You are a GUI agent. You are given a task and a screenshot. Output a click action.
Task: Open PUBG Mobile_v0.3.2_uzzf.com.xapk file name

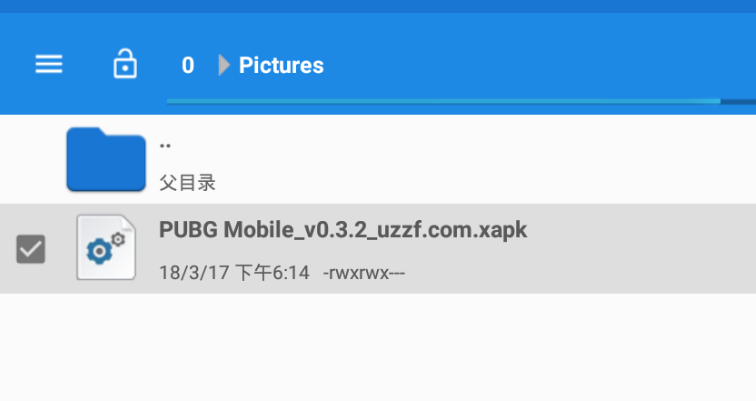tap(343, 230)
